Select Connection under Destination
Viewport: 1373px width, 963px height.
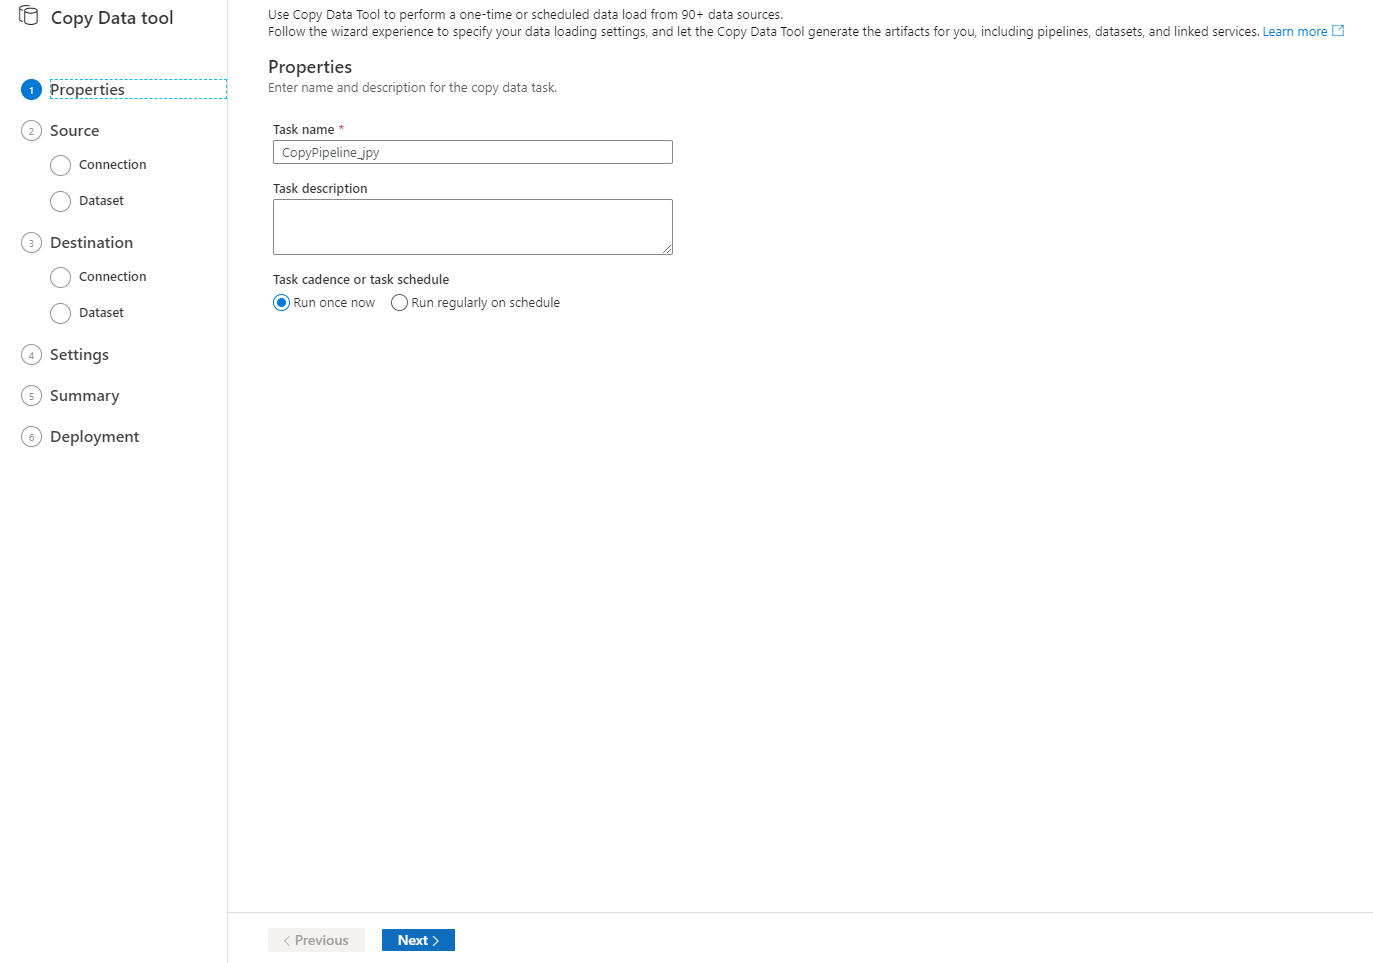point(112,277)
